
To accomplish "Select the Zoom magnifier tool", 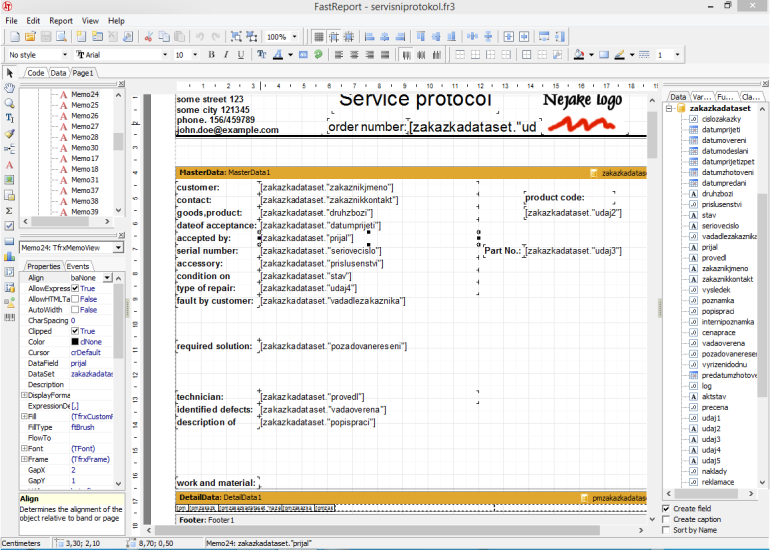I will tap(9, 103).
